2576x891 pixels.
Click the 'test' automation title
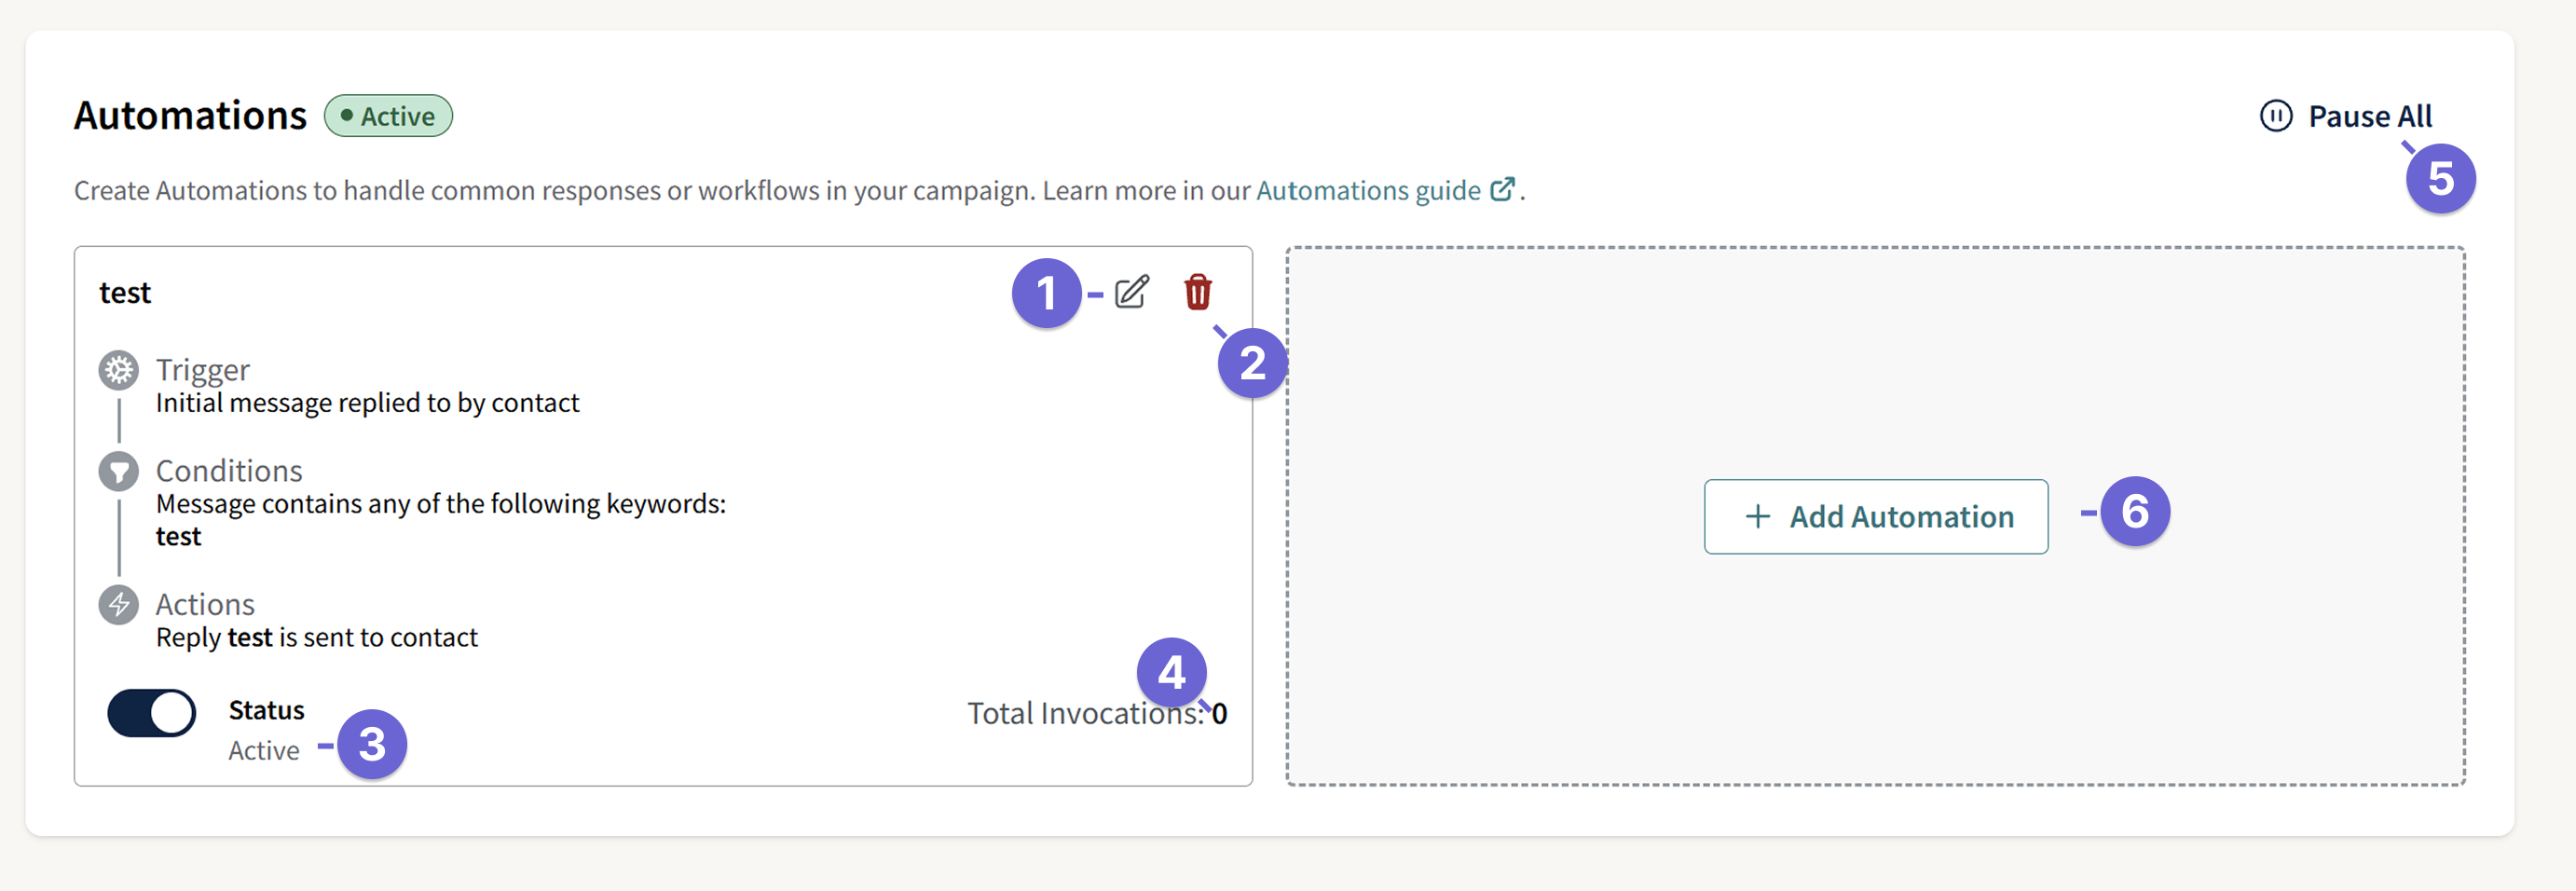pos(125,293)
